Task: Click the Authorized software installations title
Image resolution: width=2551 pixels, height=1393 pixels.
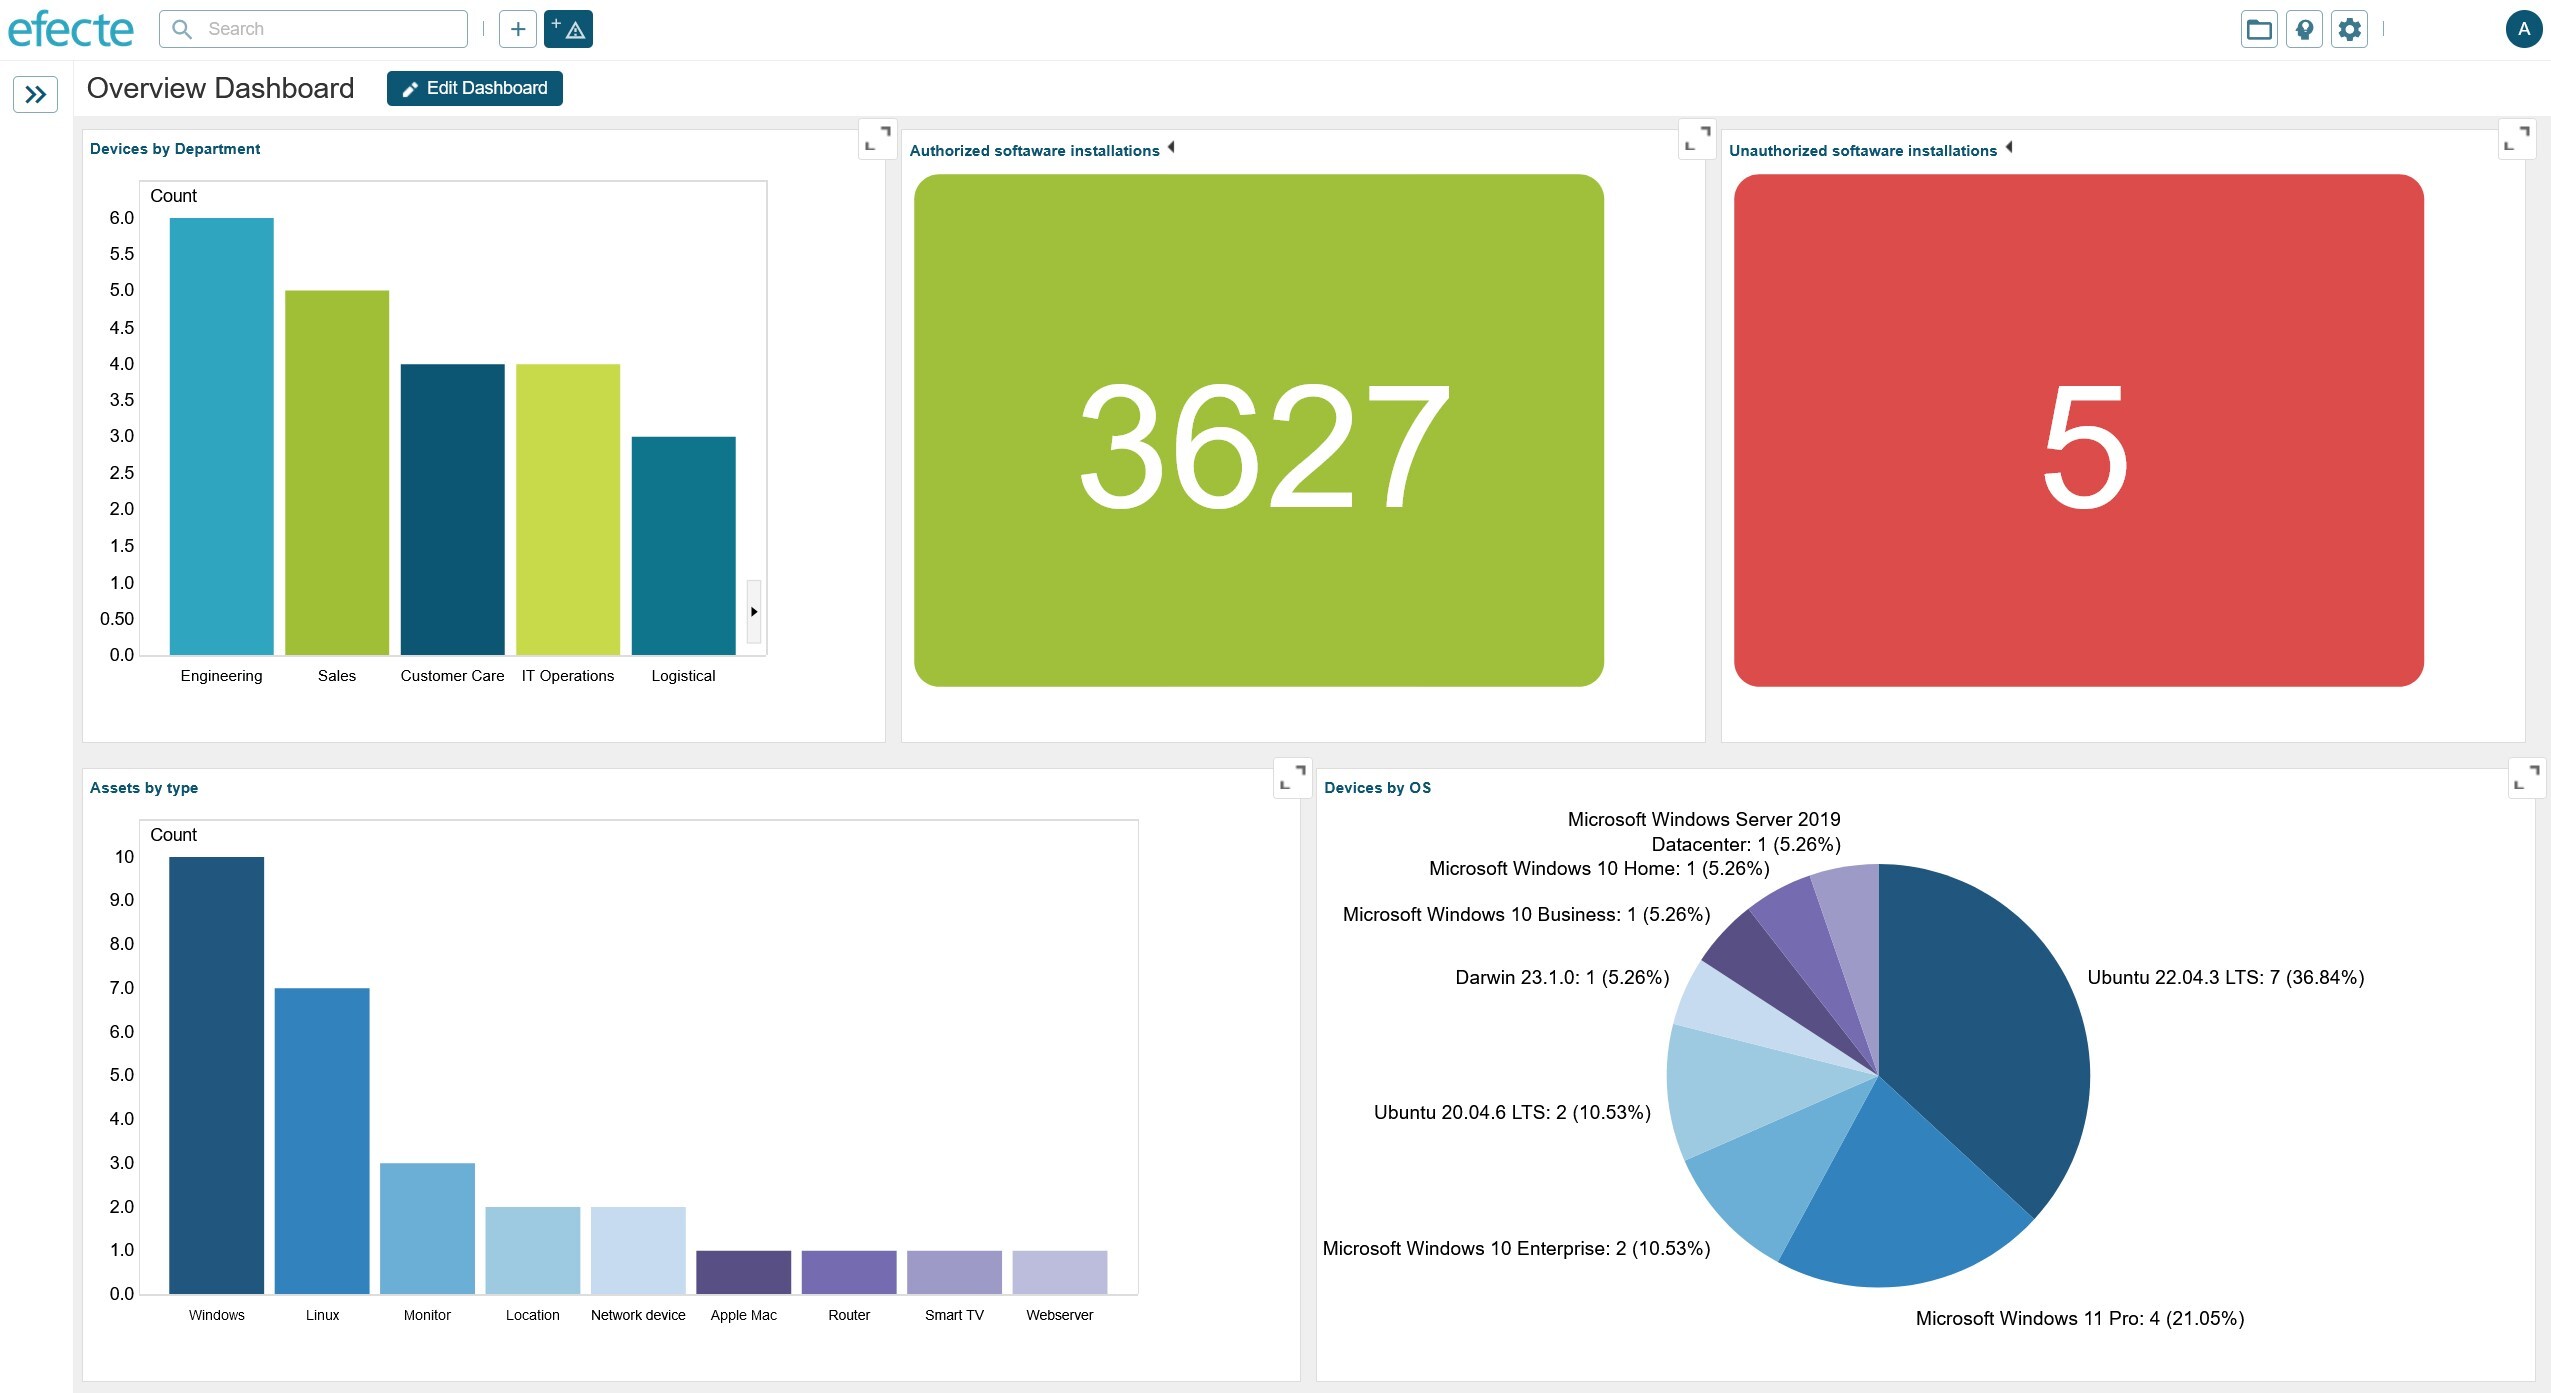Action: (x=1034, y=151)
